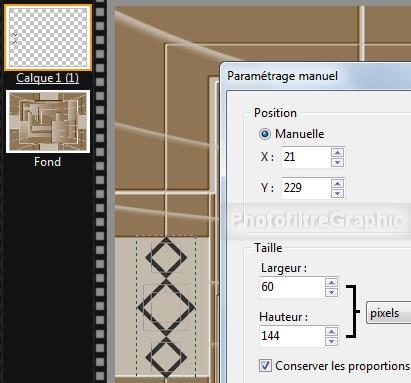Click the Hauteur input field
The height and width of the screenshot is (383, 411).
(x=292, y=336)
